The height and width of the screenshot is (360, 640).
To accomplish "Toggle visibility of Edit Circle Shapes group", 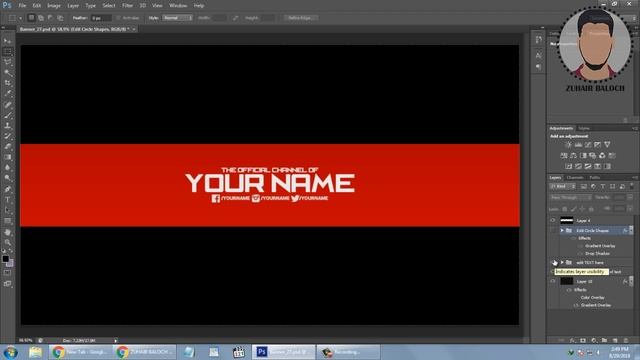I will click(x=553, y=231).
